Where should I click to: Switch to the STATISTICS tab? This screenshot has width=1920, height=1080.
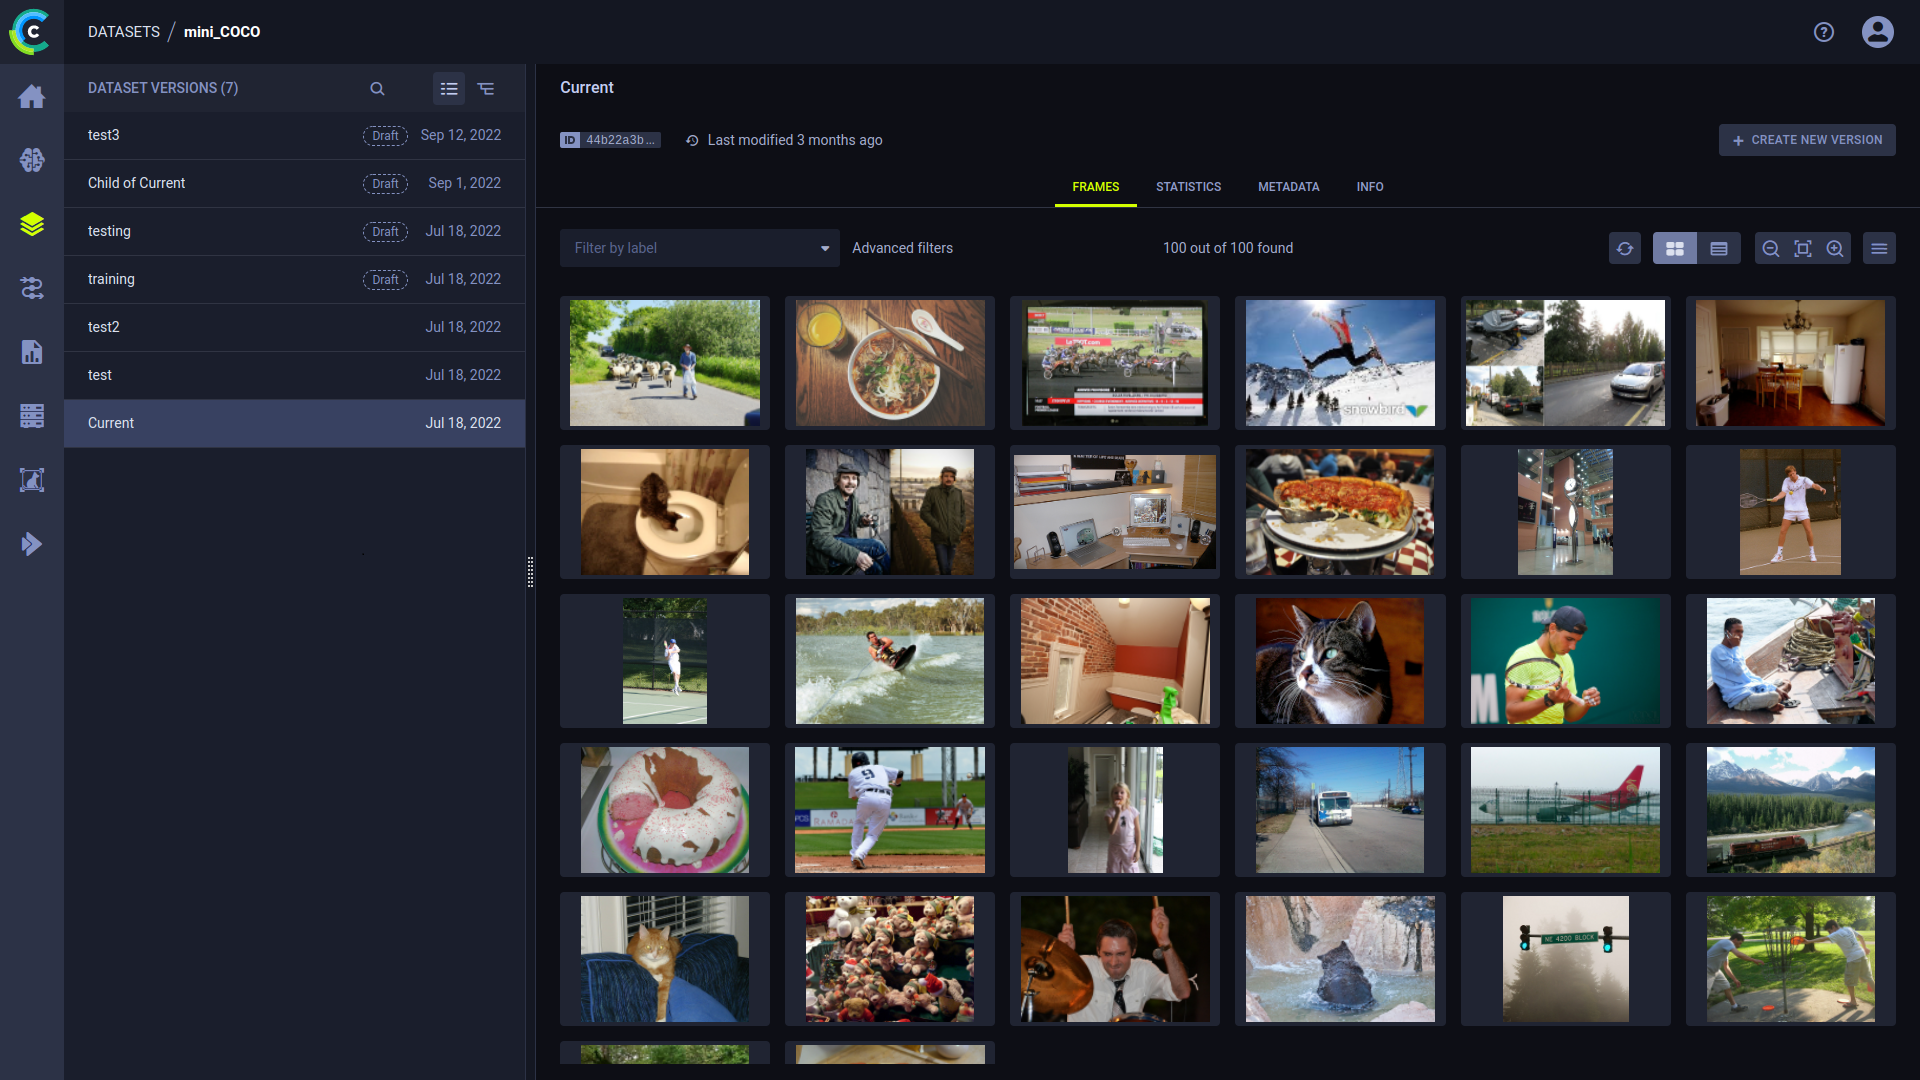click(1188, 187)
